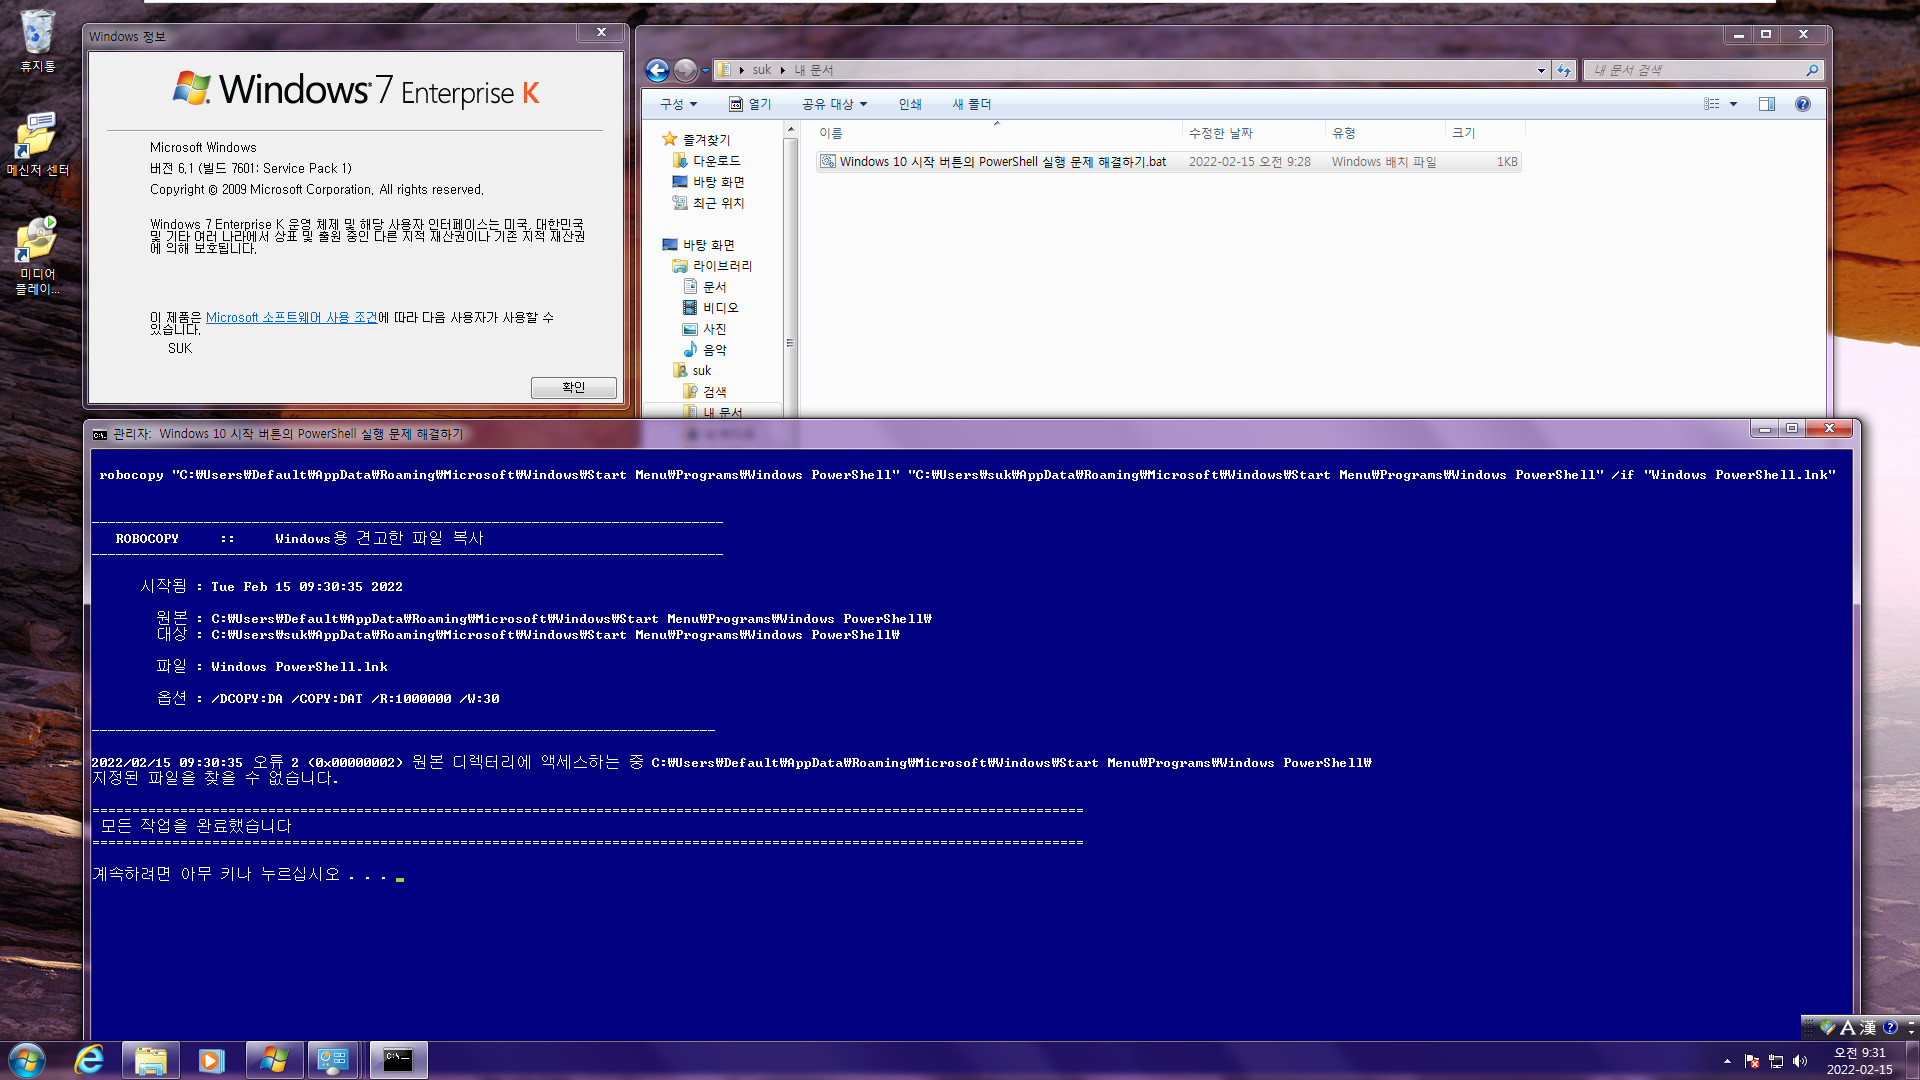The image size is (1920, 1080).
Task: Sort by the 이름 column header
Action: (998, 133)
